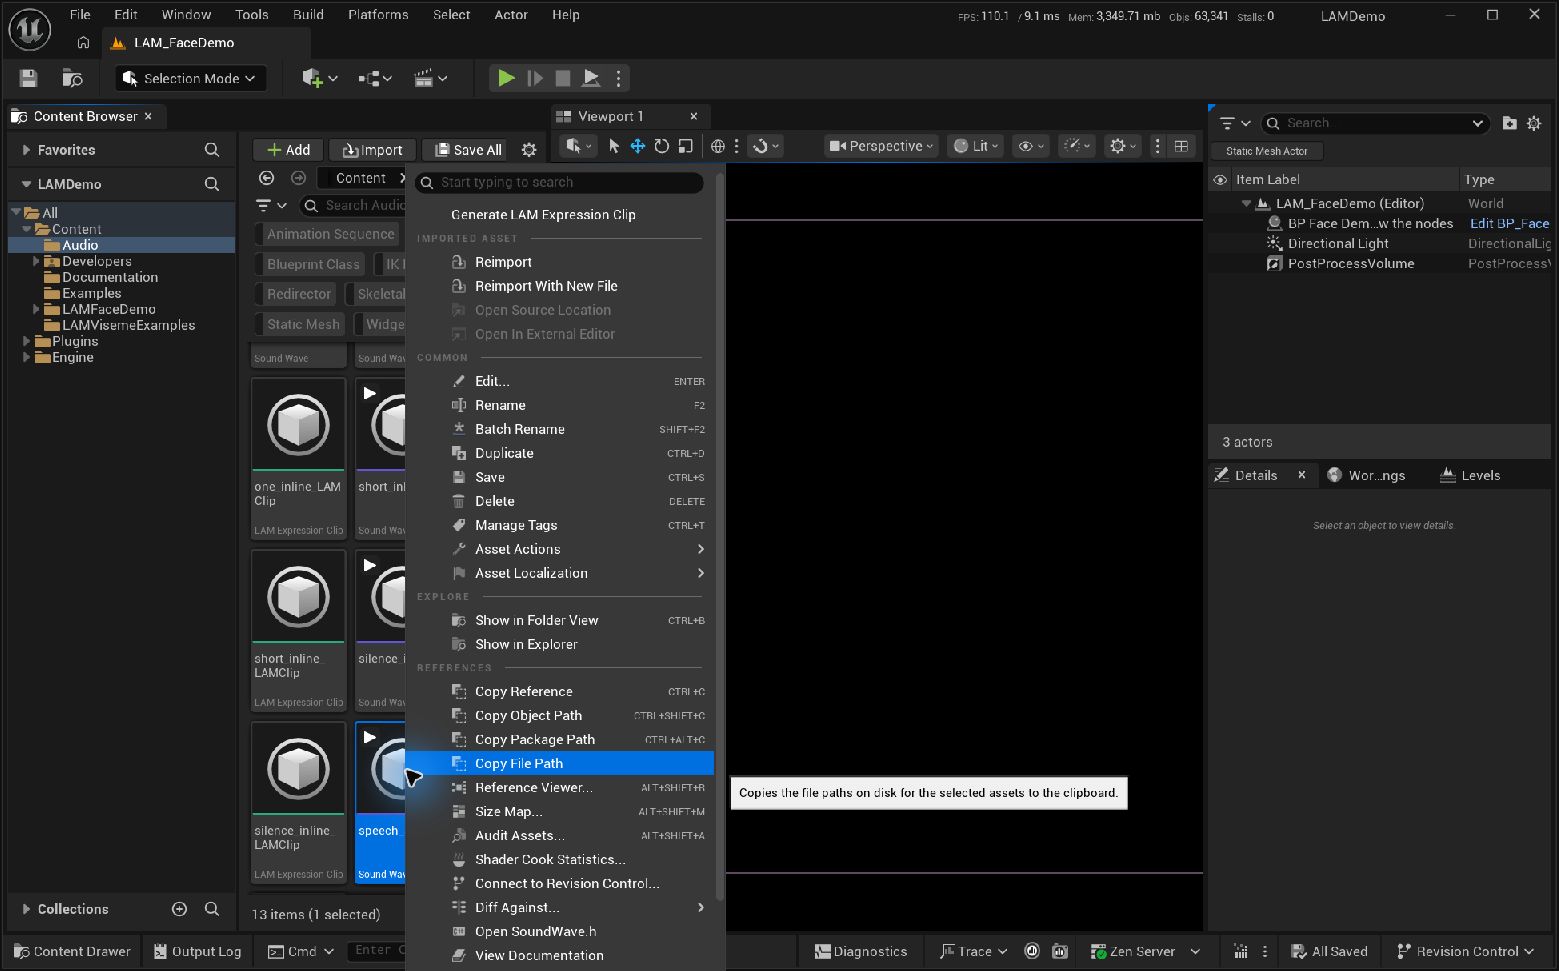The image size is (1559, 971).
Task: Open the content browse icon beside save
Action: [x=72, y=78]
